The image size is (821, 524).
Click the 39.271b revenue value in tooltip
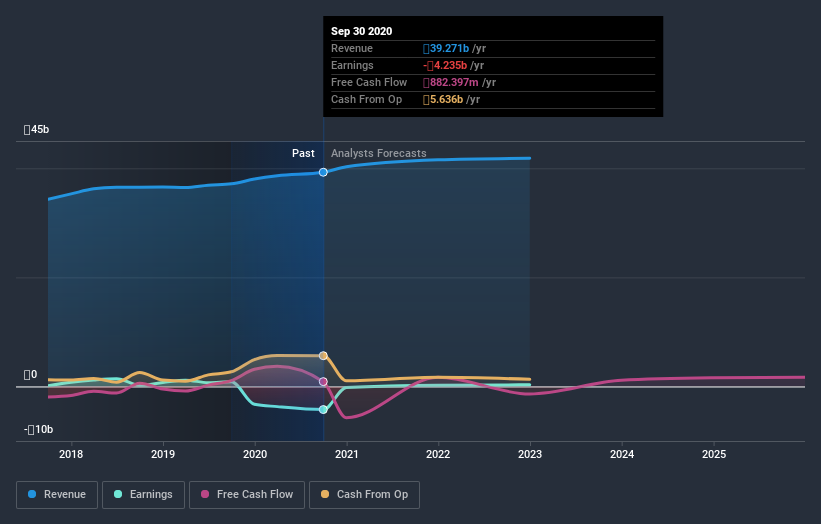click(446, 48)
